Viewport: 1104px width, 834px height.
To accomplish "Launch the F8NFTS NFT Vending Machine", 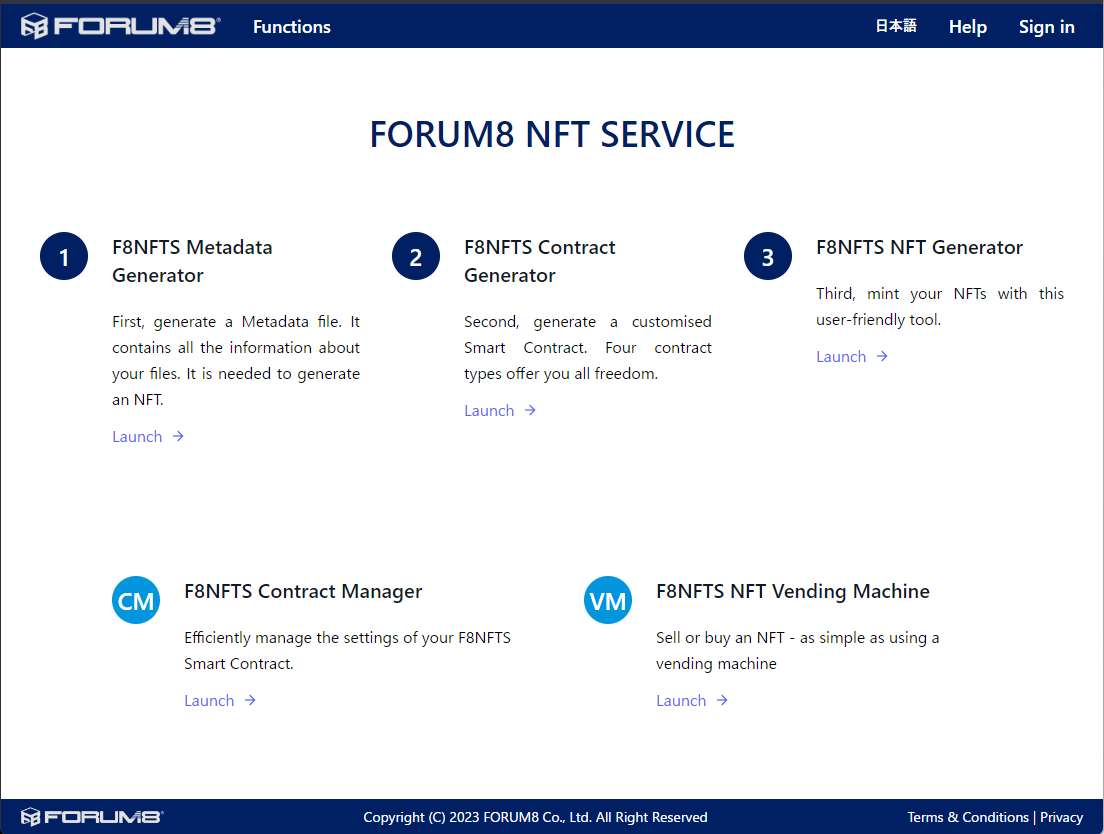I will pos(691,700).
